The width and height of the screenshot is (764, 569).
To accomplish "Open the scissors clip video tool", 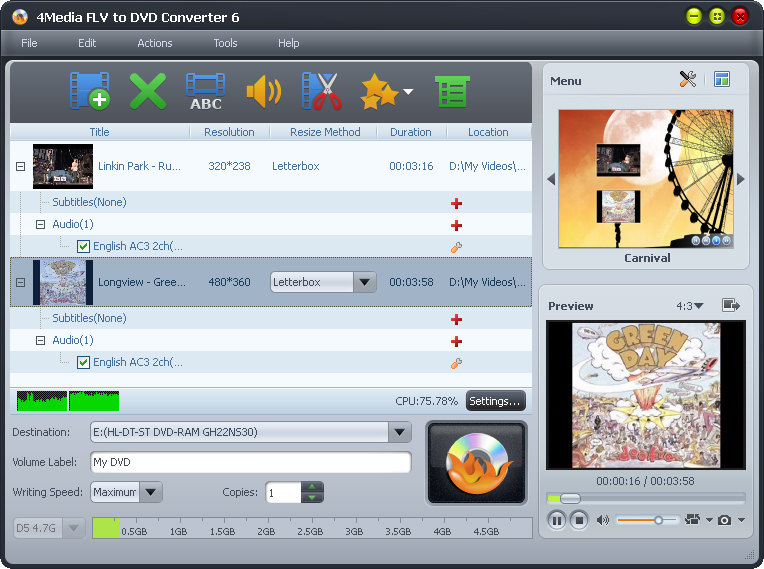I will point(321,91).
